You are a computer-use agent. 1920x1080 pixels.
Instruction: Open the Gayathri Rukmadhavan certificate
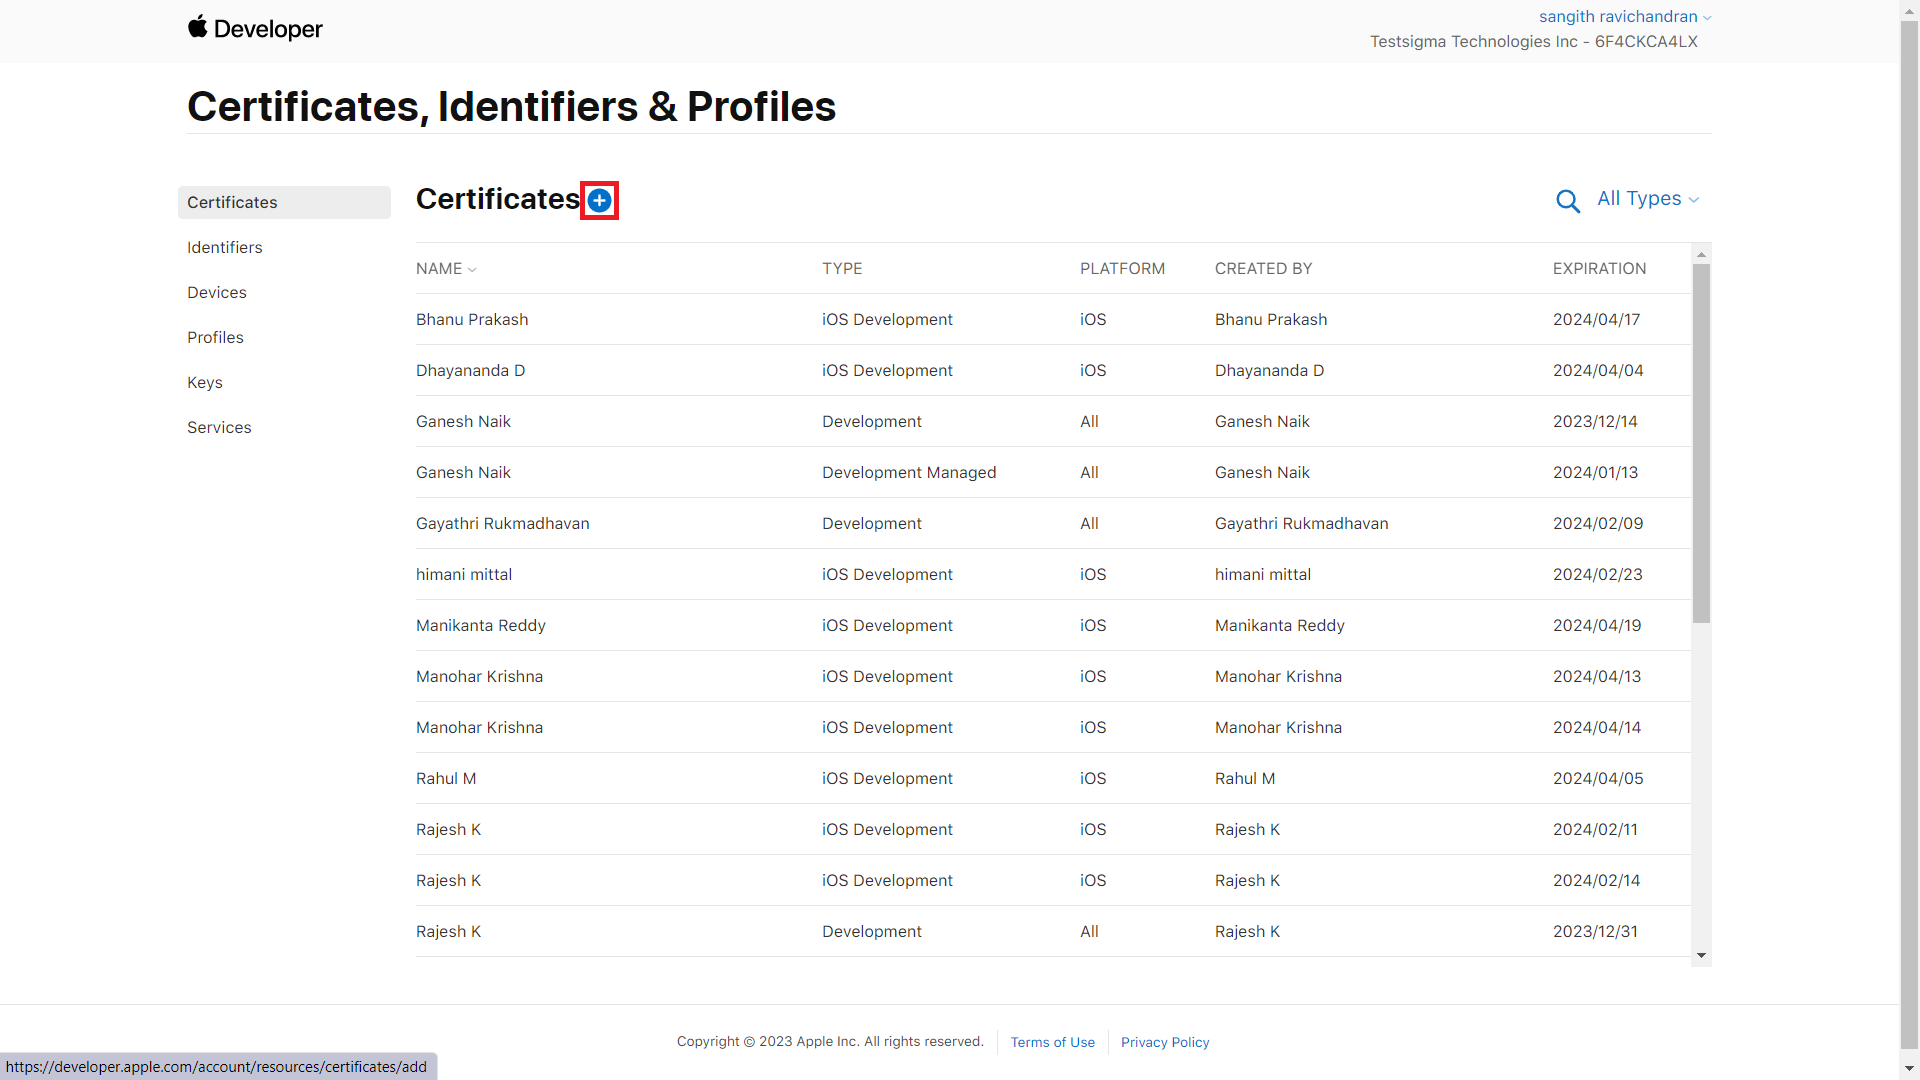[502, 523]
